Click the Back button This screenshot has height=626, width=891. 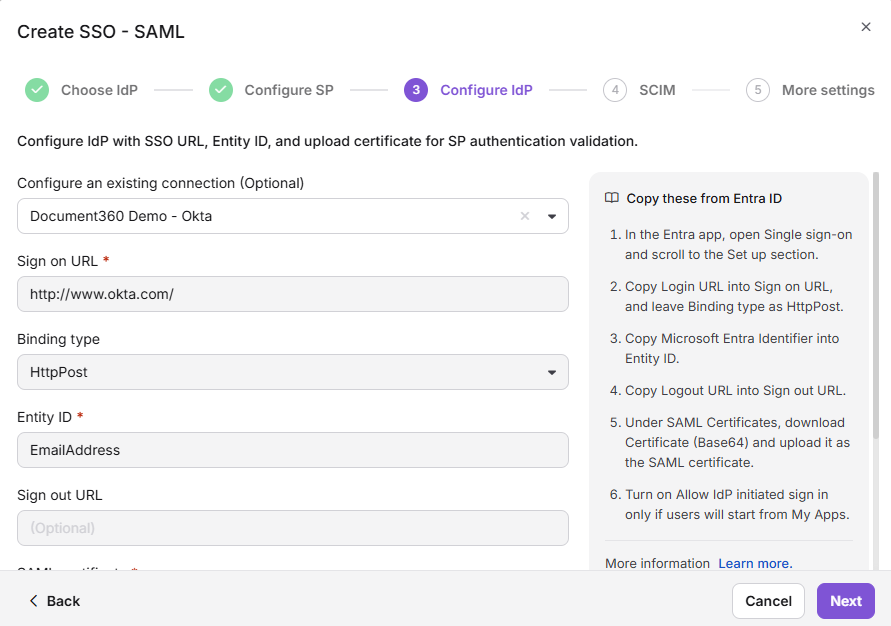click(x=55, y=601)
